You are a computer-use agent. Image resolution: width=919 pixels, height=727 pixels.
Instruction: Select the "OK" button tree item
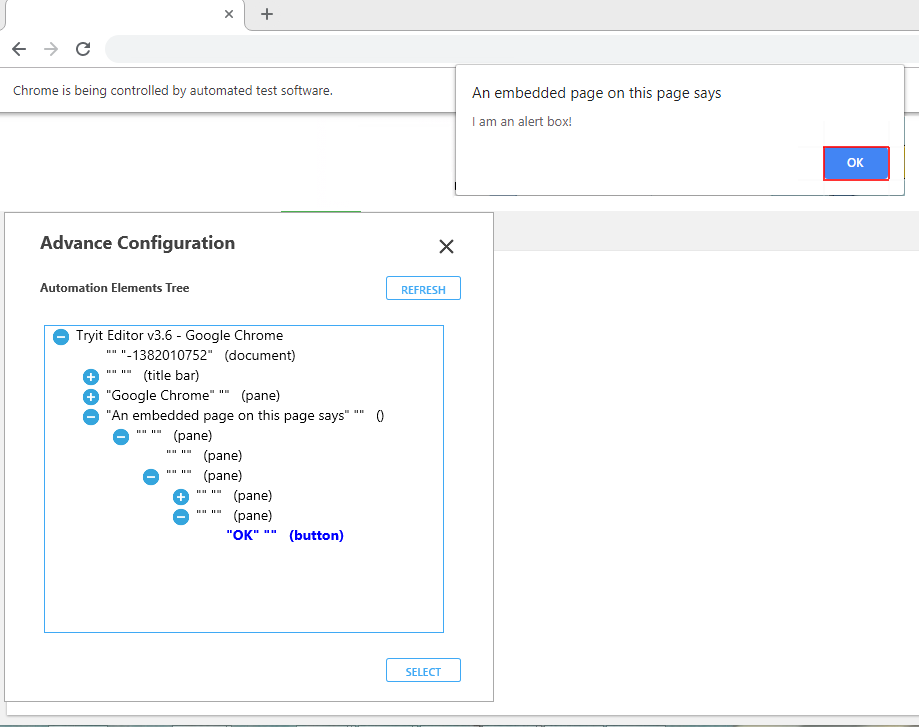(x=285, y=536)
